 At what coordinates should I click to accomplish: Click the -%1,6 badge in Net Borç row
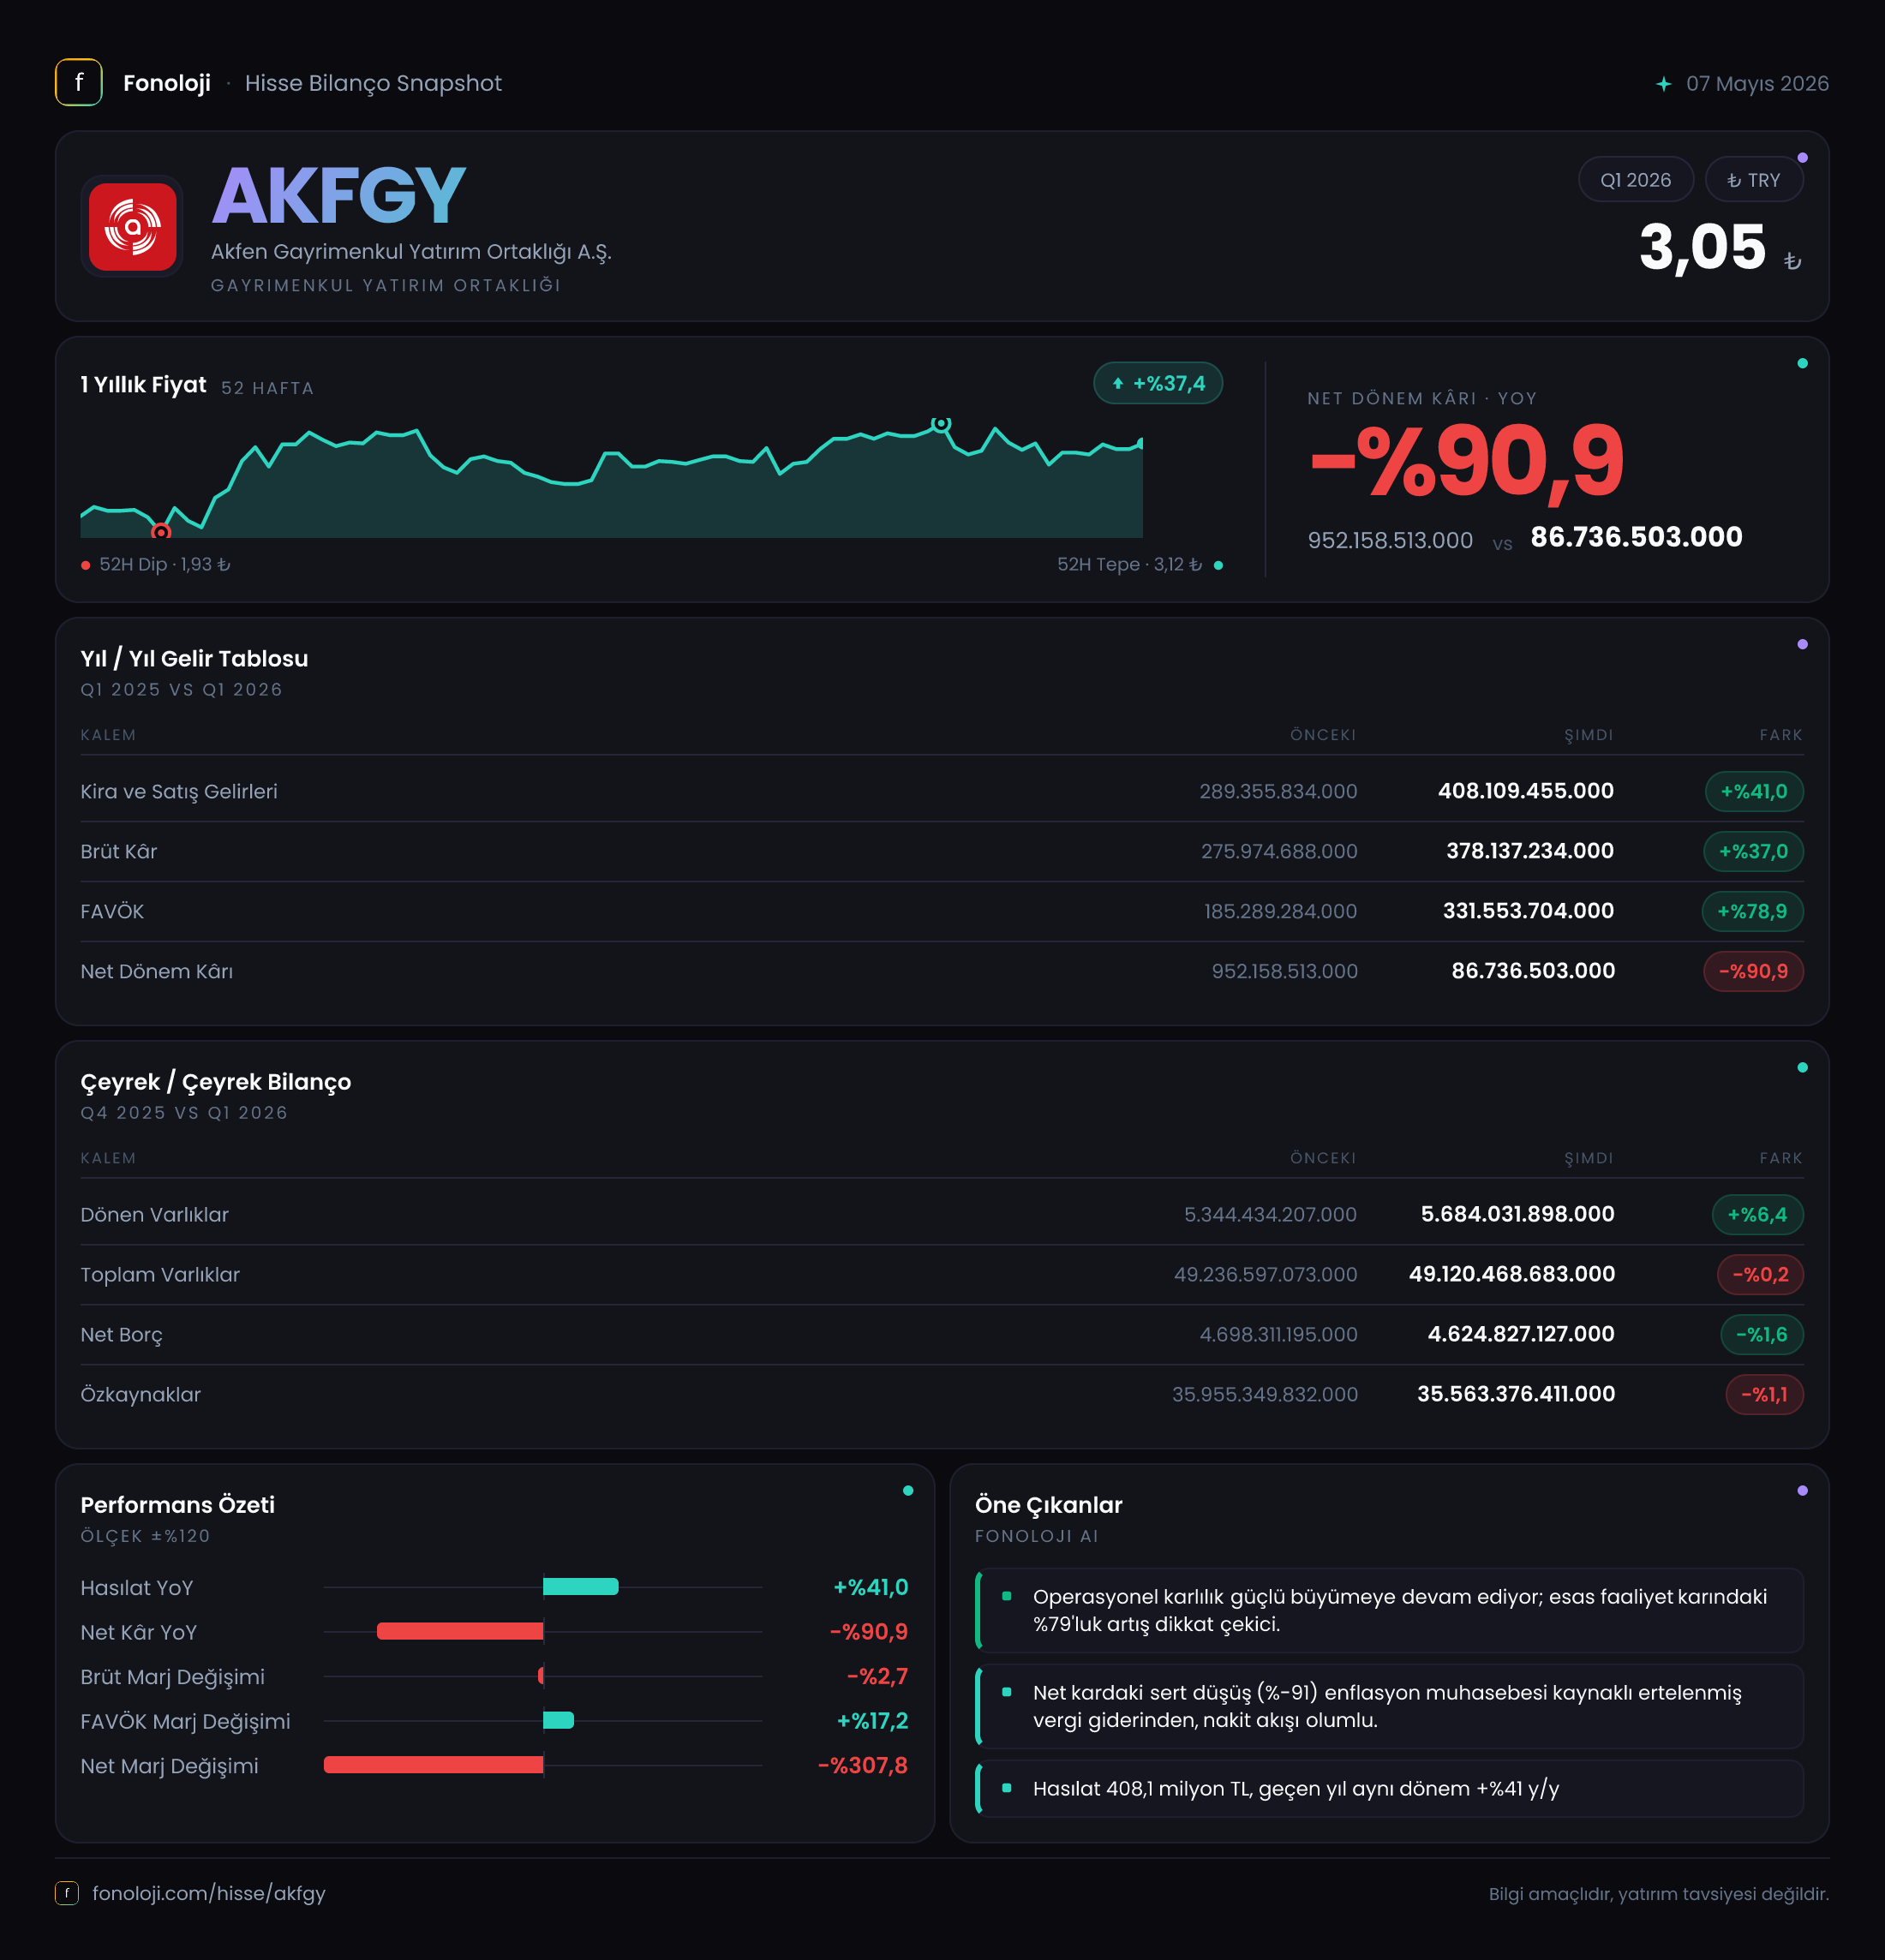(x=1761, y=1334)
